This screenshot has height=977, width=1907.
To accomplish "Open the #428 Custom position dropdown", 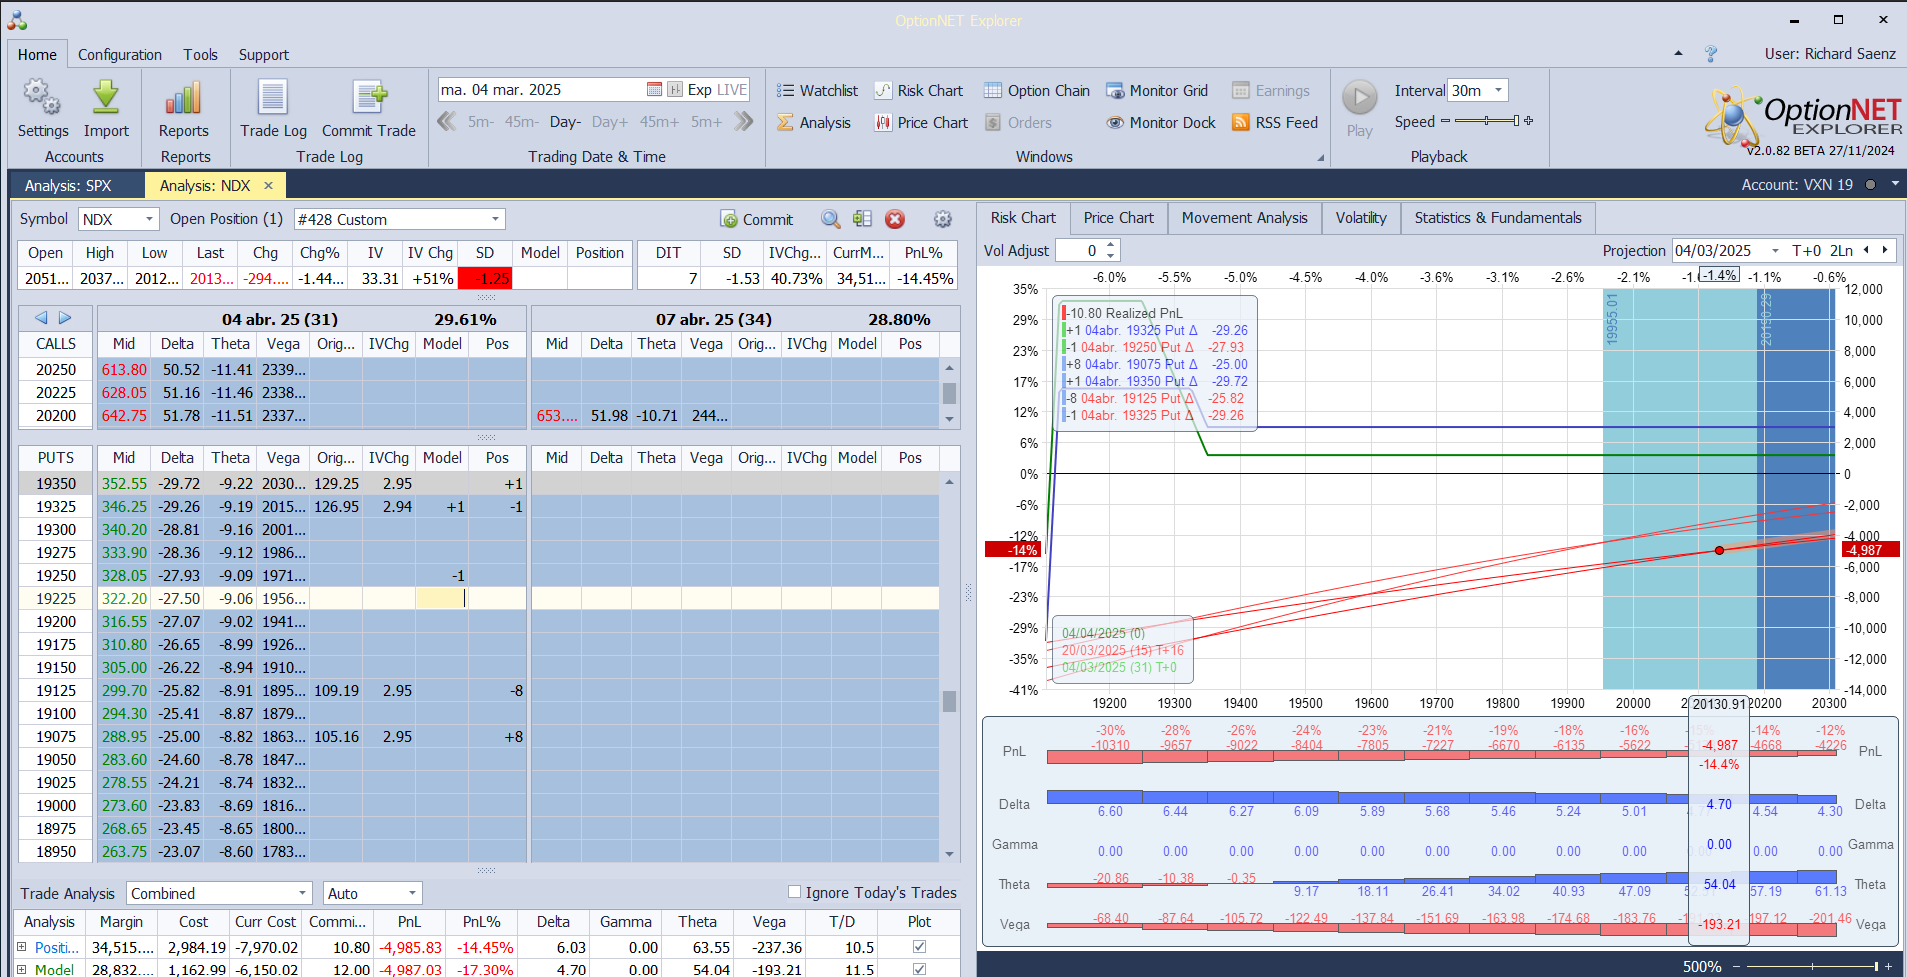I will click(495, 219).
